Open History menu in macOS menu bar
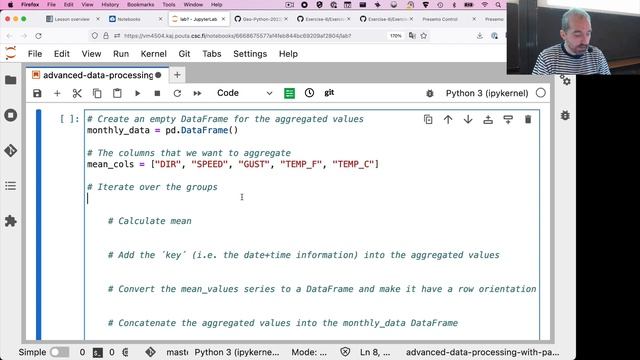 (x=110, y=5)
